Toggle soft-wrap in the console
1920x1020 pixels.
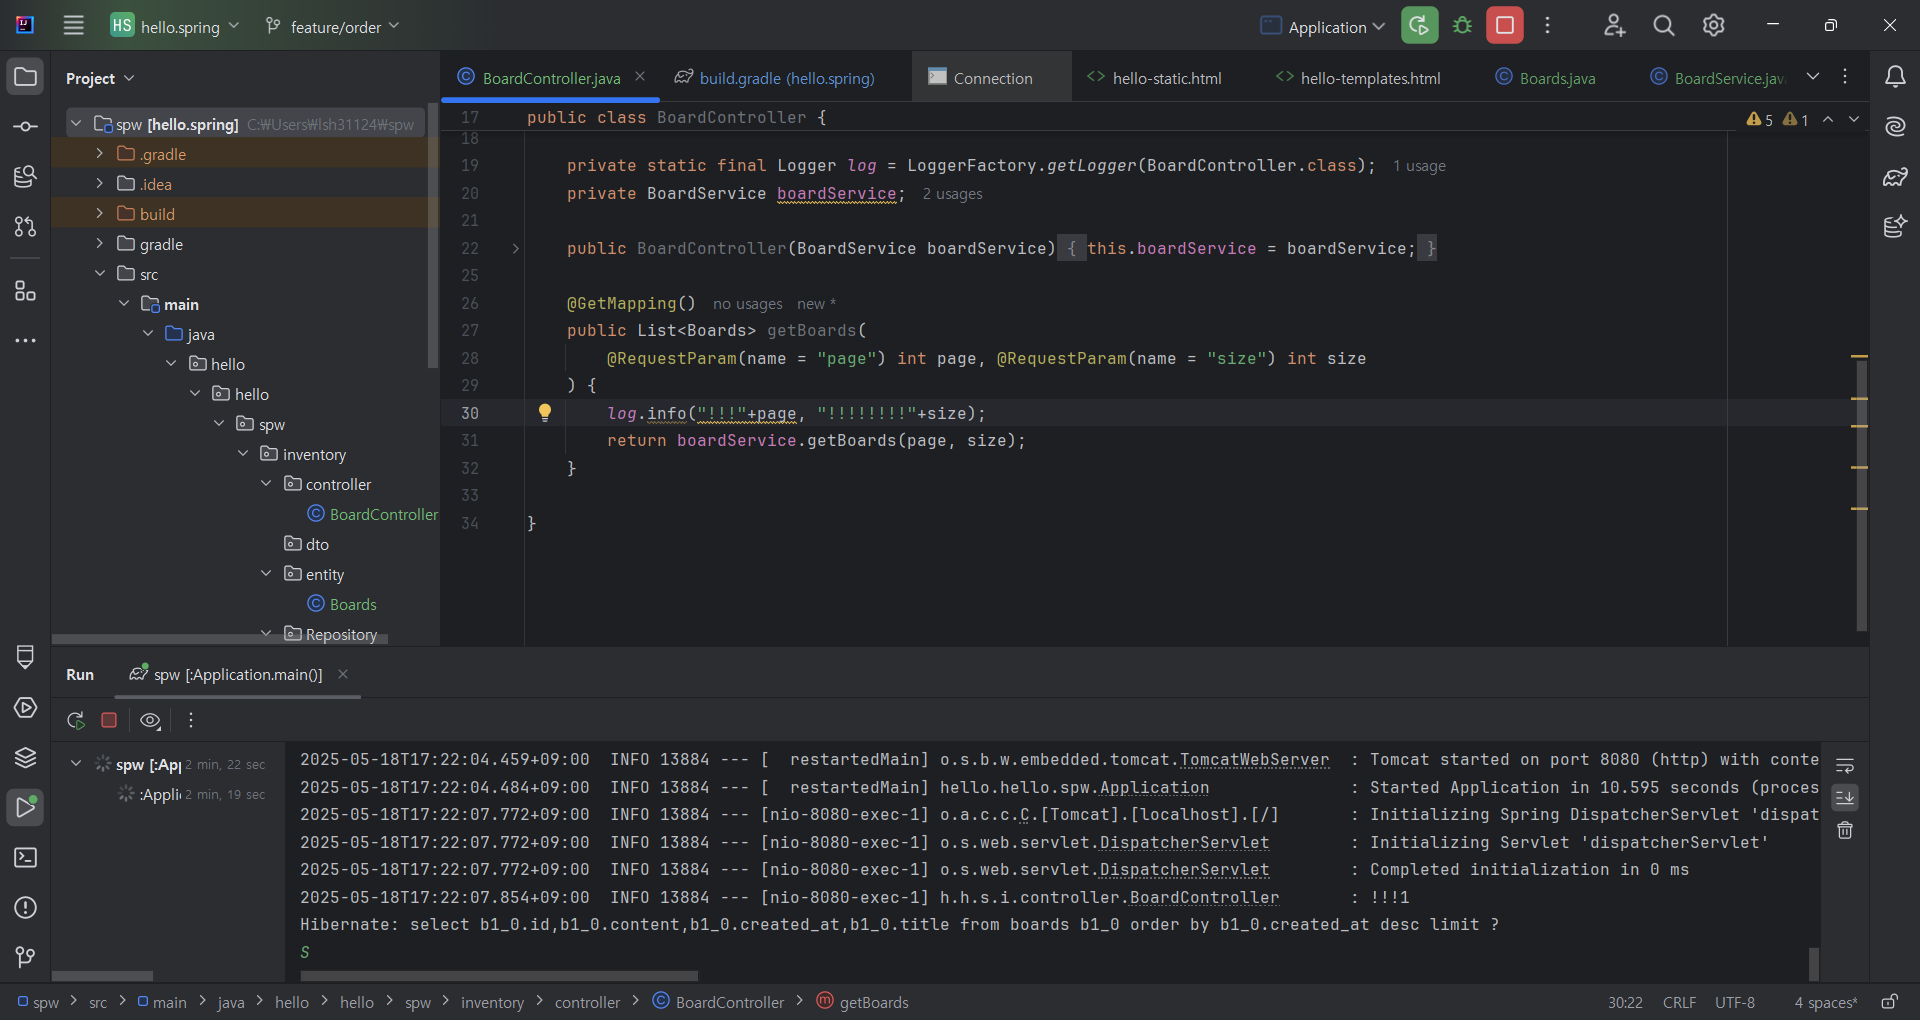1845,765
